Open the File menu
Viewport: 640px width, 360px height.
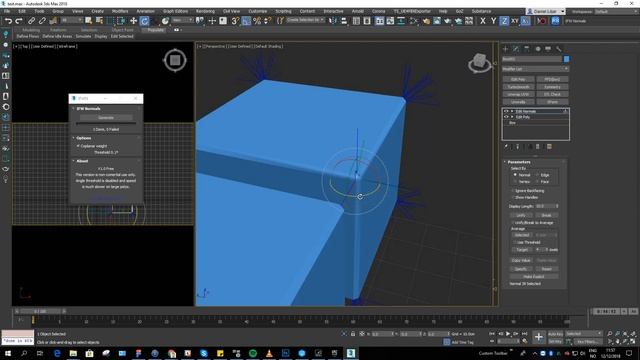coord(7,11)
